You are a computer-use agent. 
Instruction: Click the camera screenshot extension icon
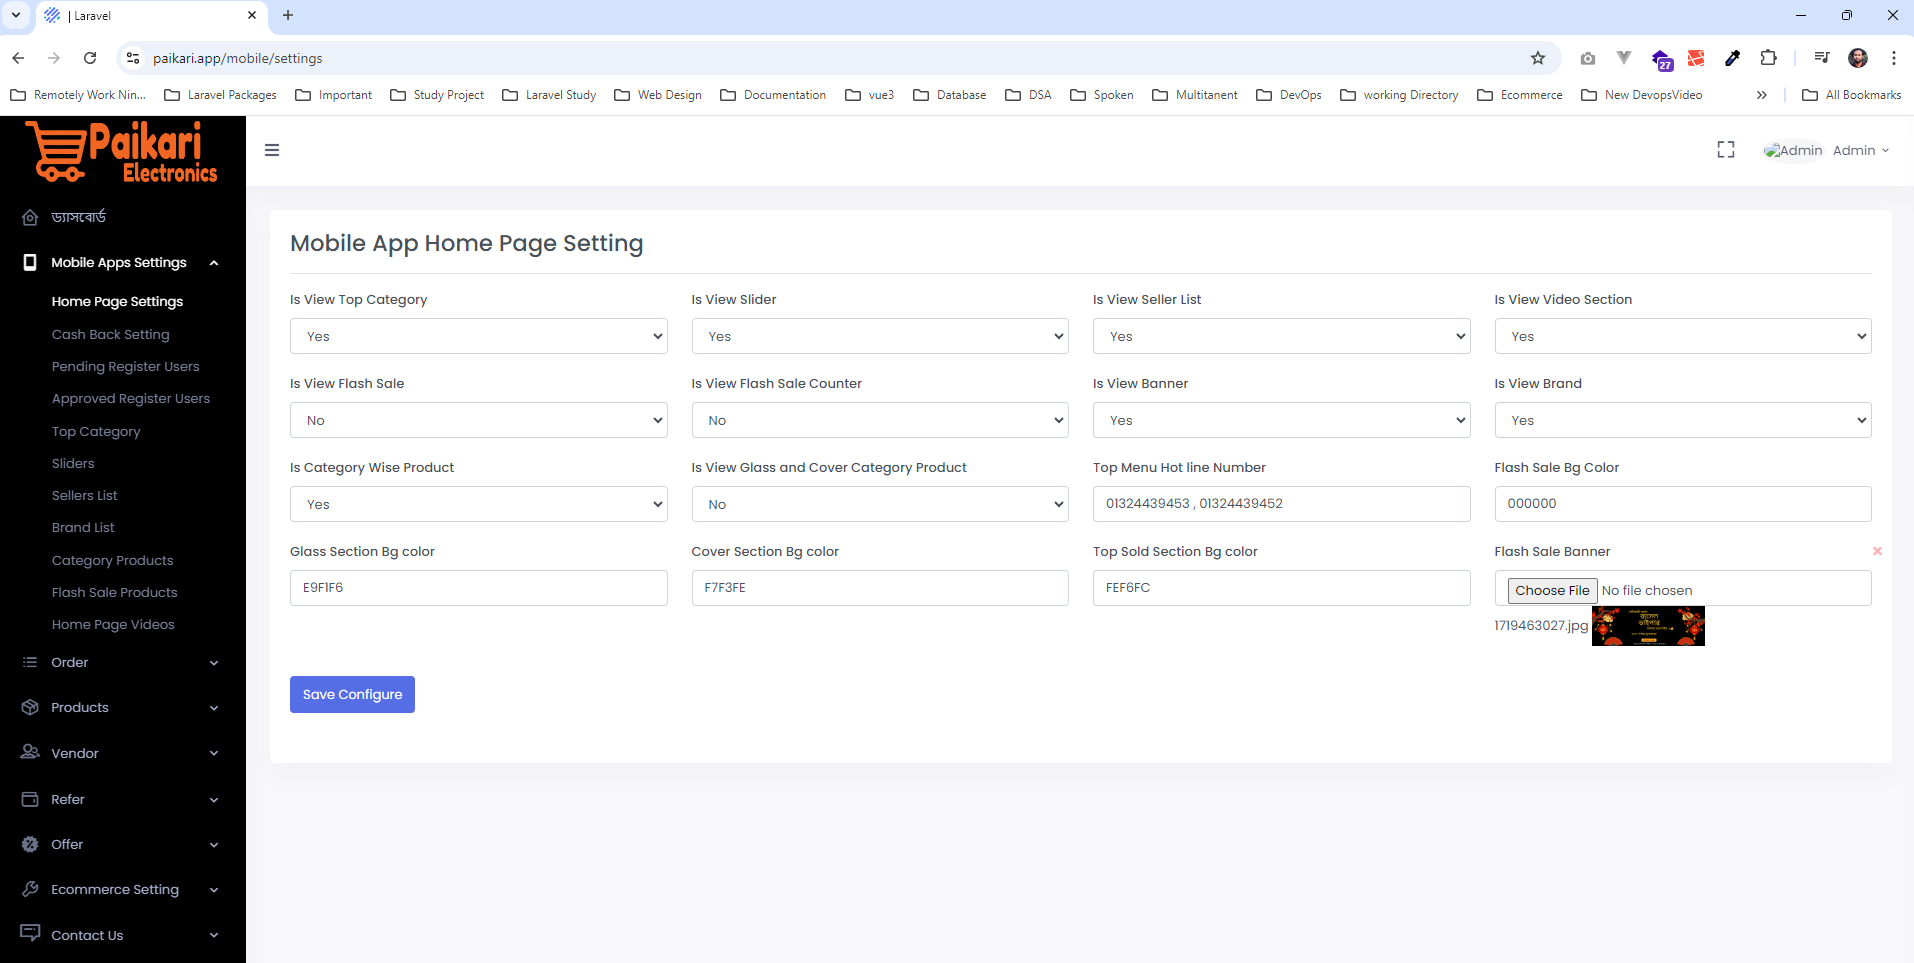[x=1588, y=58]
